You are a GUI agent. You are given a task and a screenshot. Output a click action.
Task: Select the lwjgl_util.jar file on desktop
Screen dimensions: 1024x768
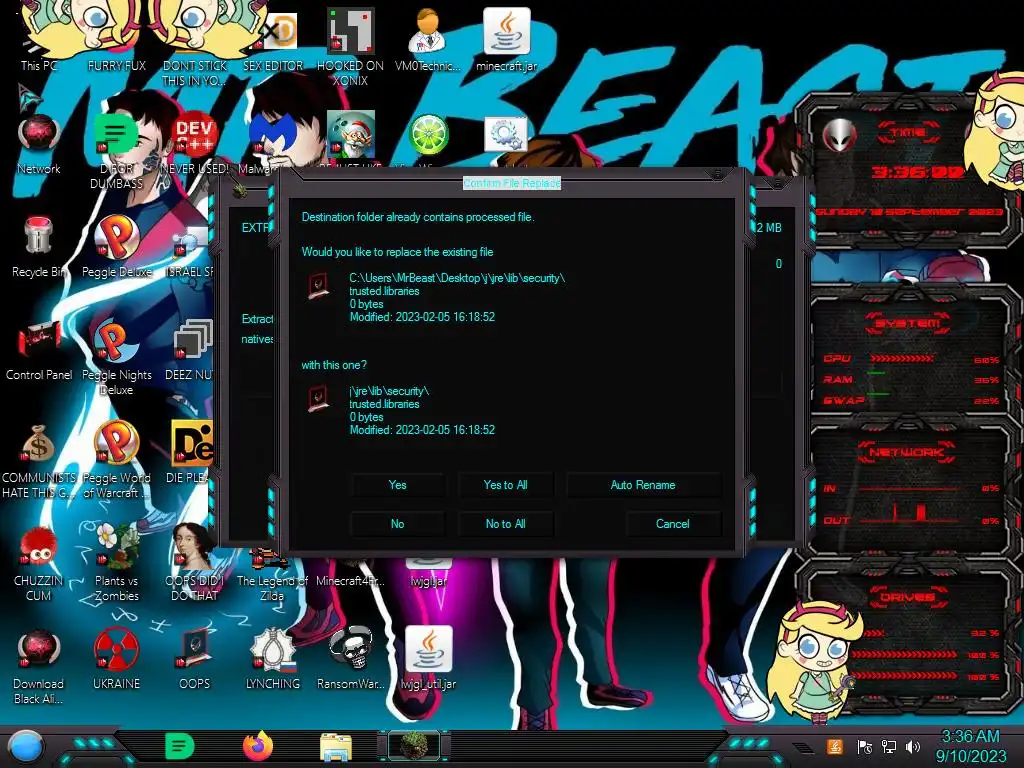point(428,660)
